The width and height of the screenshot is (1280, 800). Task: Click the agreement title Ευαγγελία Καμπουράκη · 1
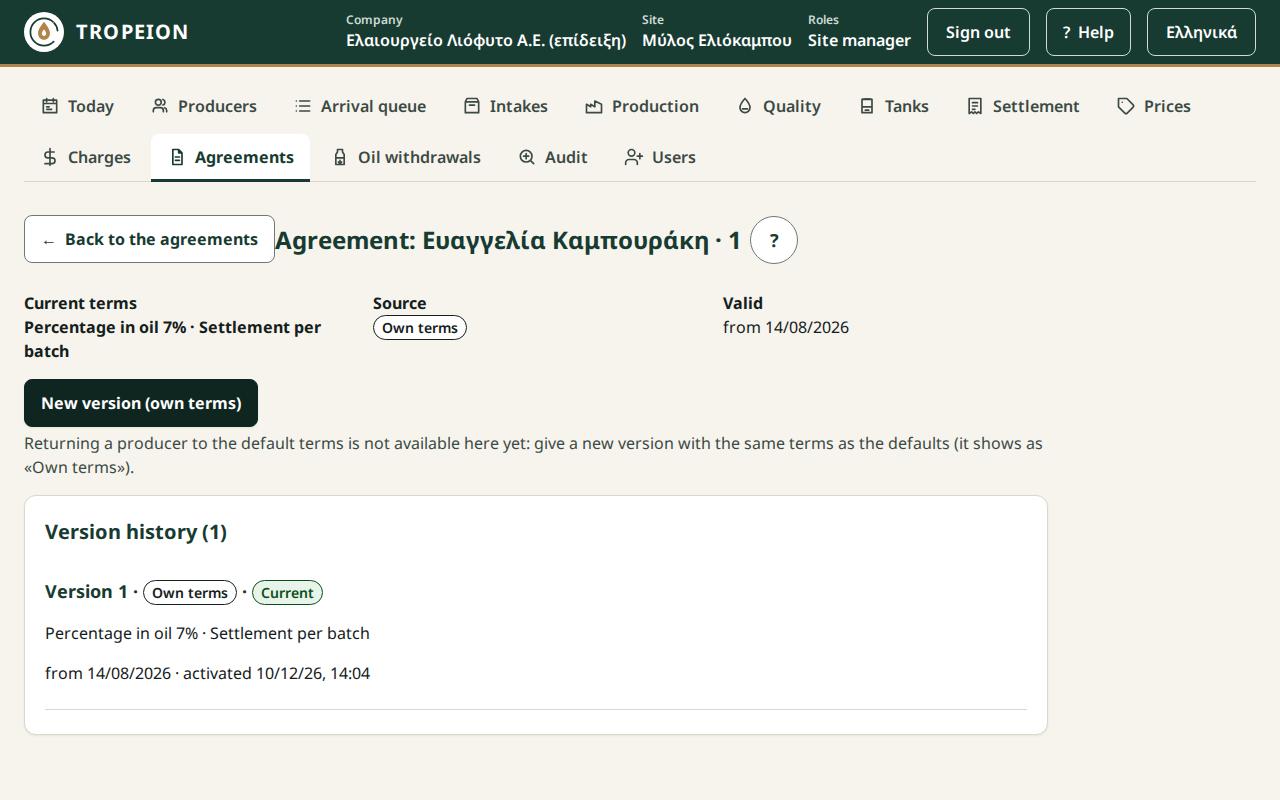point(508,240)
